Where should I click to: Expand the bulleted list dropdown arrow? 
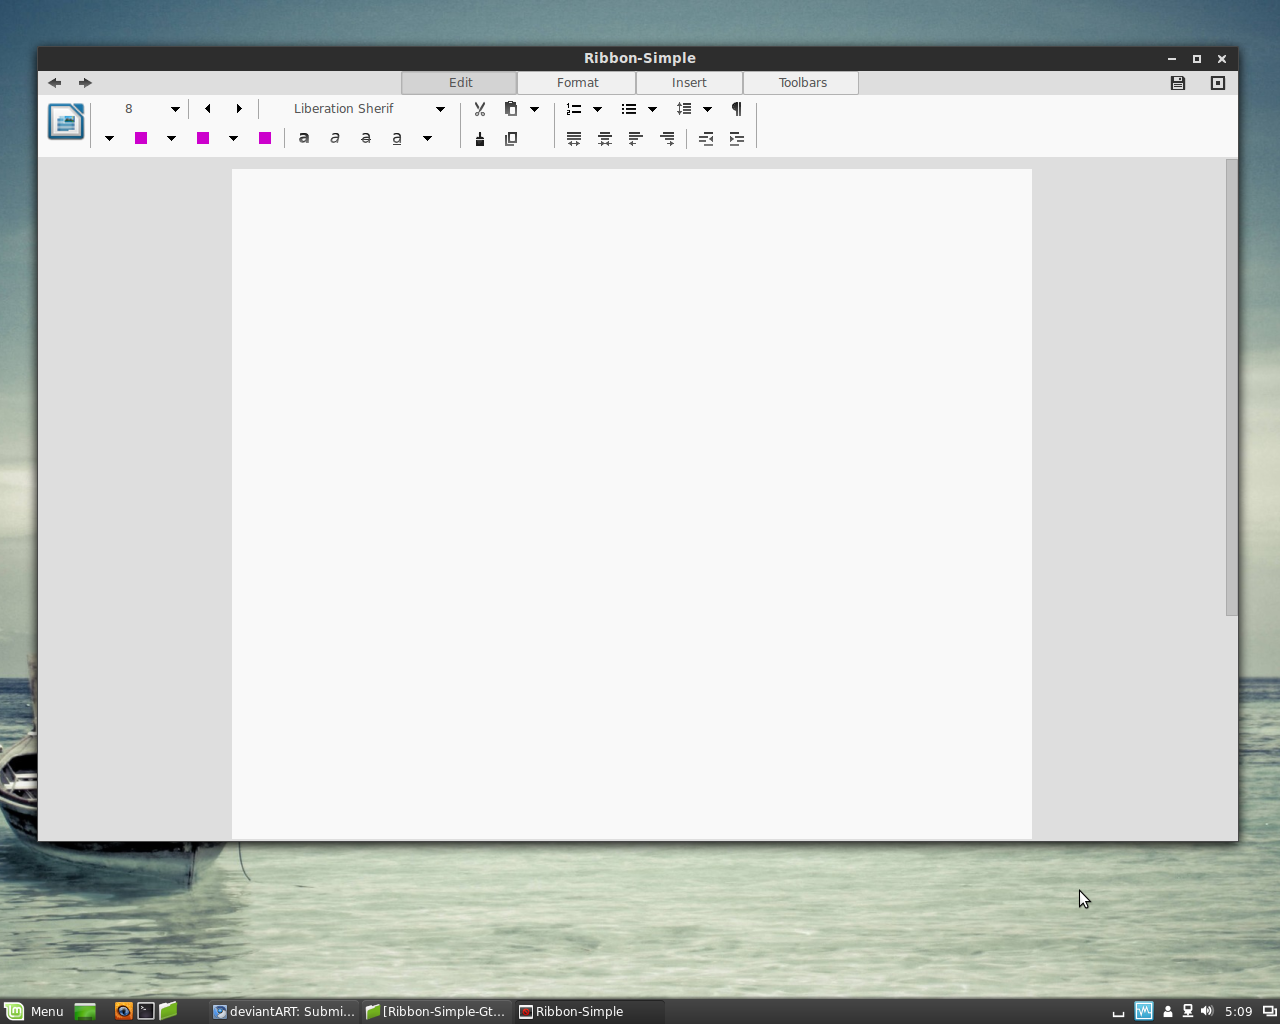[652, 109]
